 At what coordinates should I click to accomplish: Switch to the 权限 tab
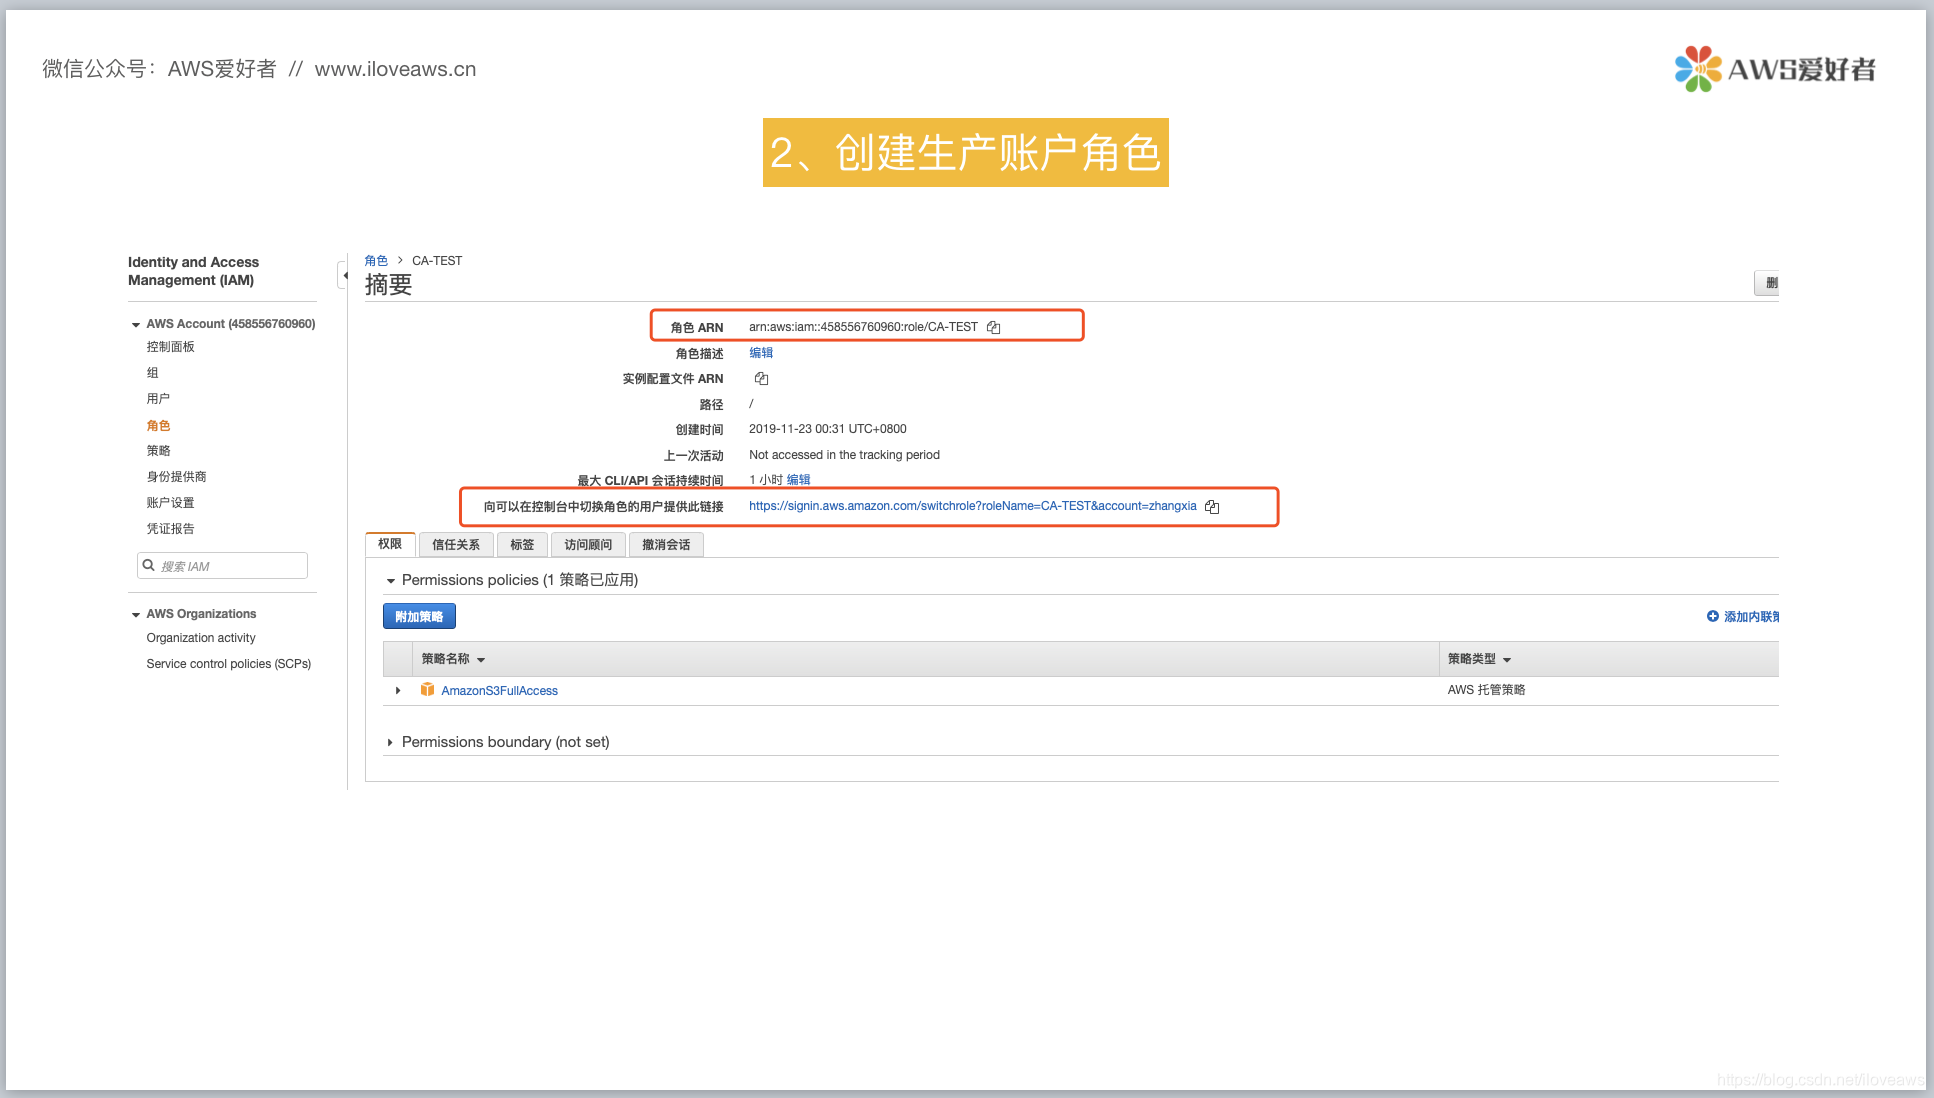pyautogui.click(x=390, y=544)
